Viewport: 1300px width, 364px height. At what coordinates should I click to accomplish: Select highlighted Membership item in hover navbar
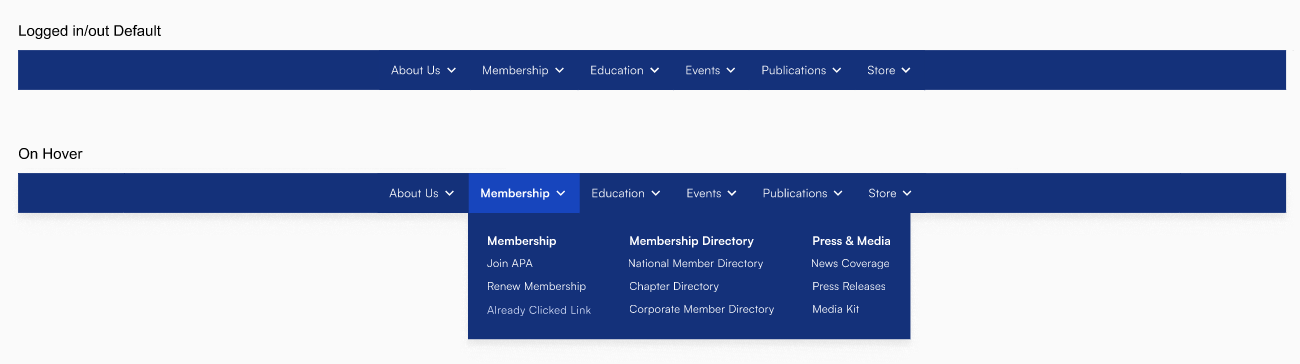(x=524, y=193)
